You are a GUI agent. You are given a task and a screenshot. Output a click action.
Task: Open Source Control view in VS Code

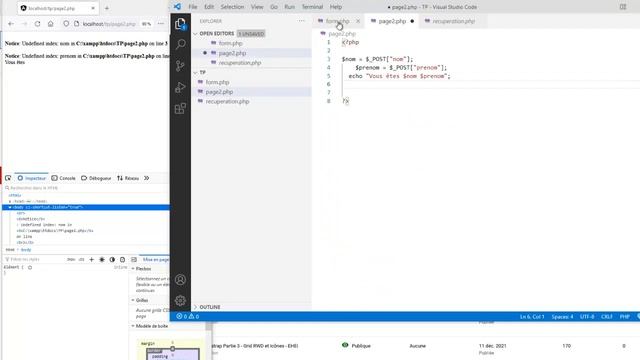[180, 66]
